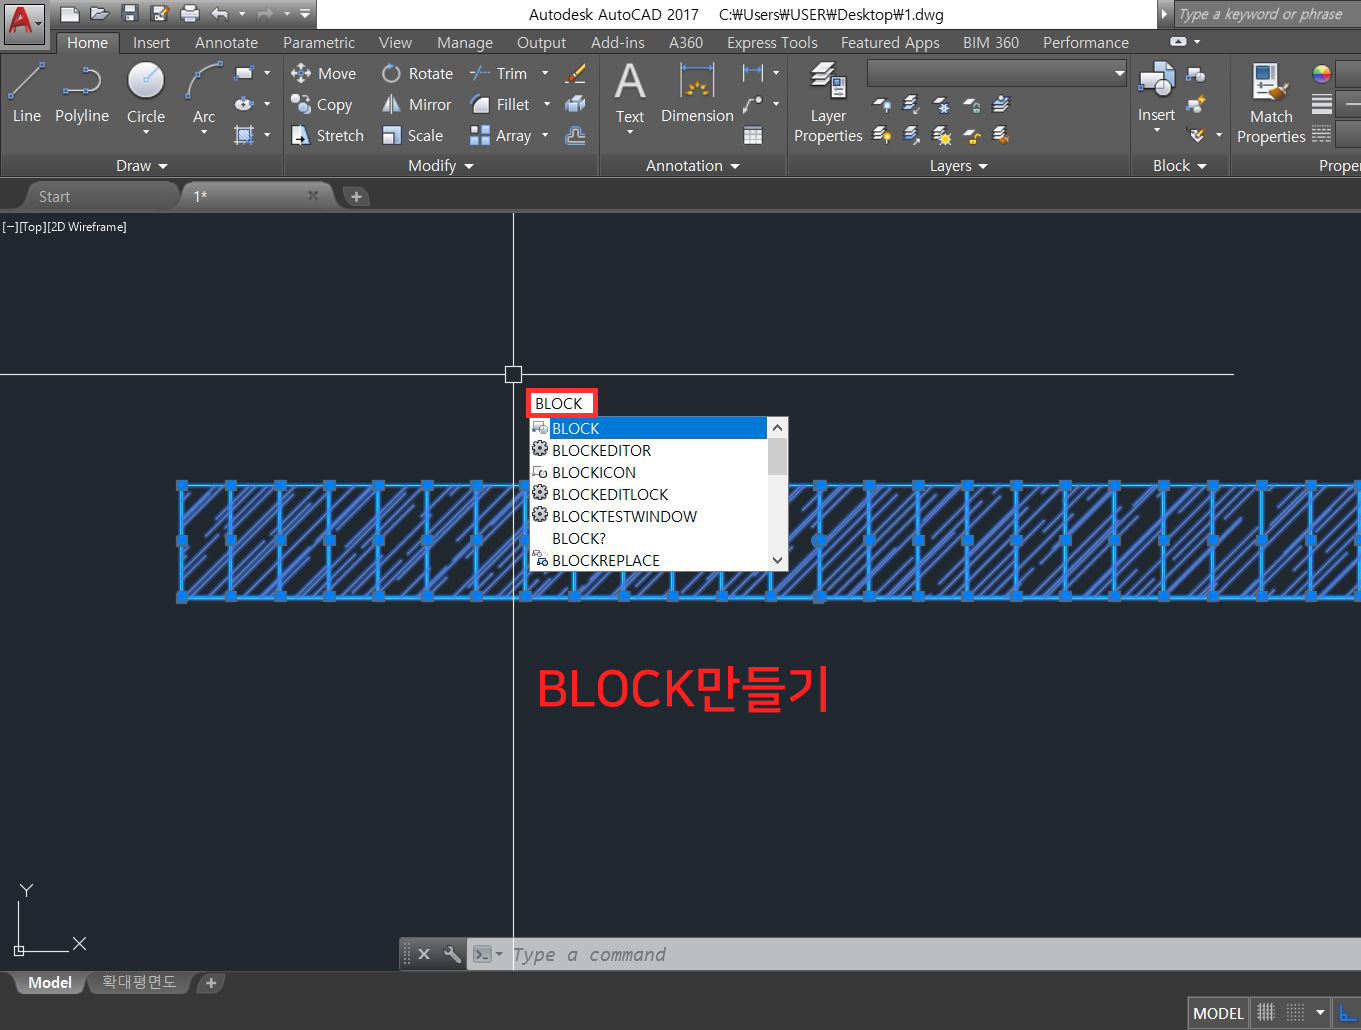1361x1030 pixels.
Task: Click the Plot printer icon
Action: [190, 14]
